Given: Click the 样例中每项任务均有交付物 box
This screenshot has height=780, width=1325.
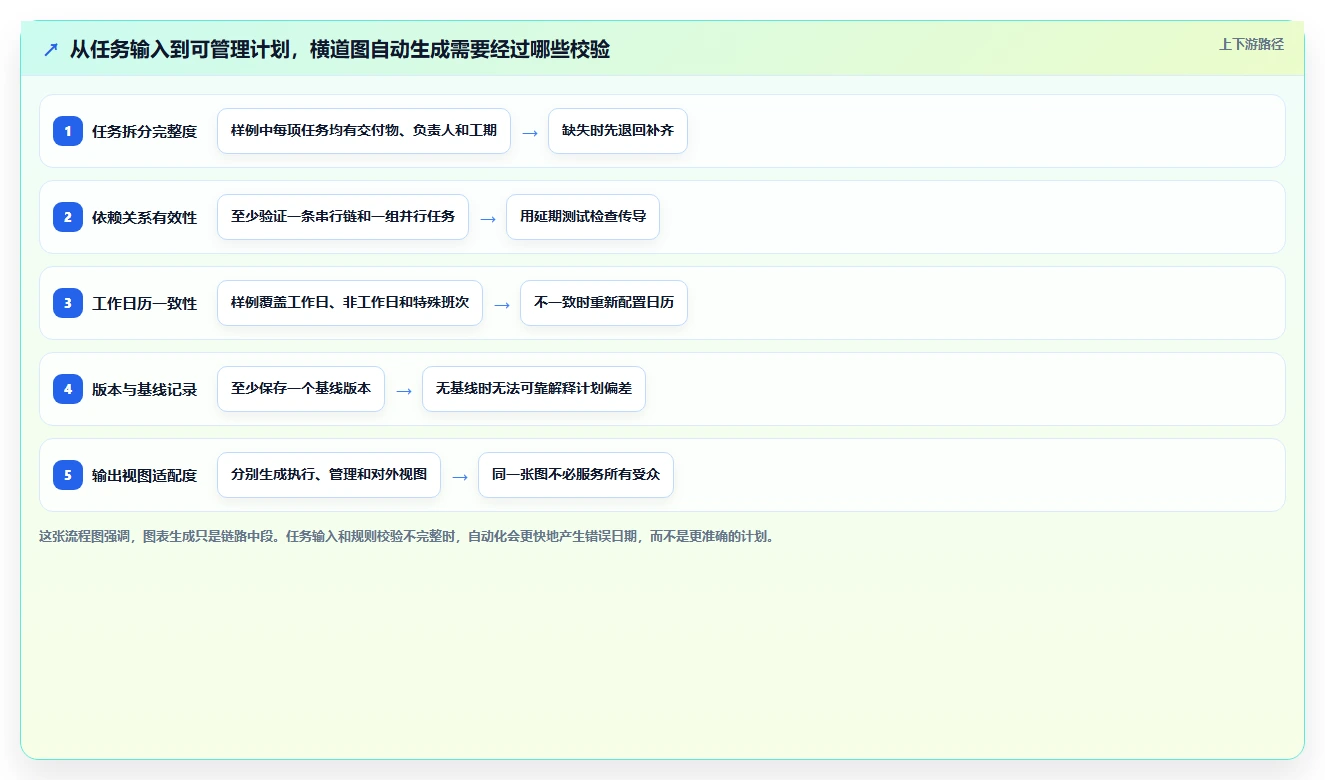Looking at the screenshot, I should pyautogui.click(x=364, y=131).
